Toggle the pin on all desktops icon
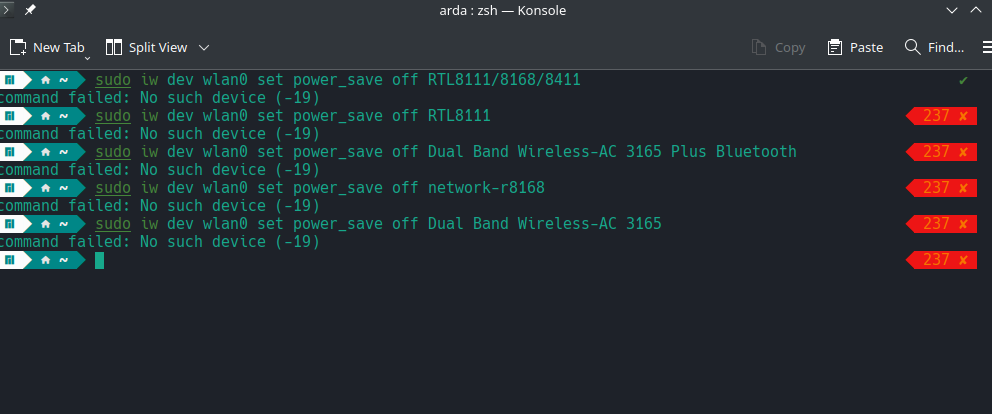This screenshot has width=992, height=414. (30, 10)
